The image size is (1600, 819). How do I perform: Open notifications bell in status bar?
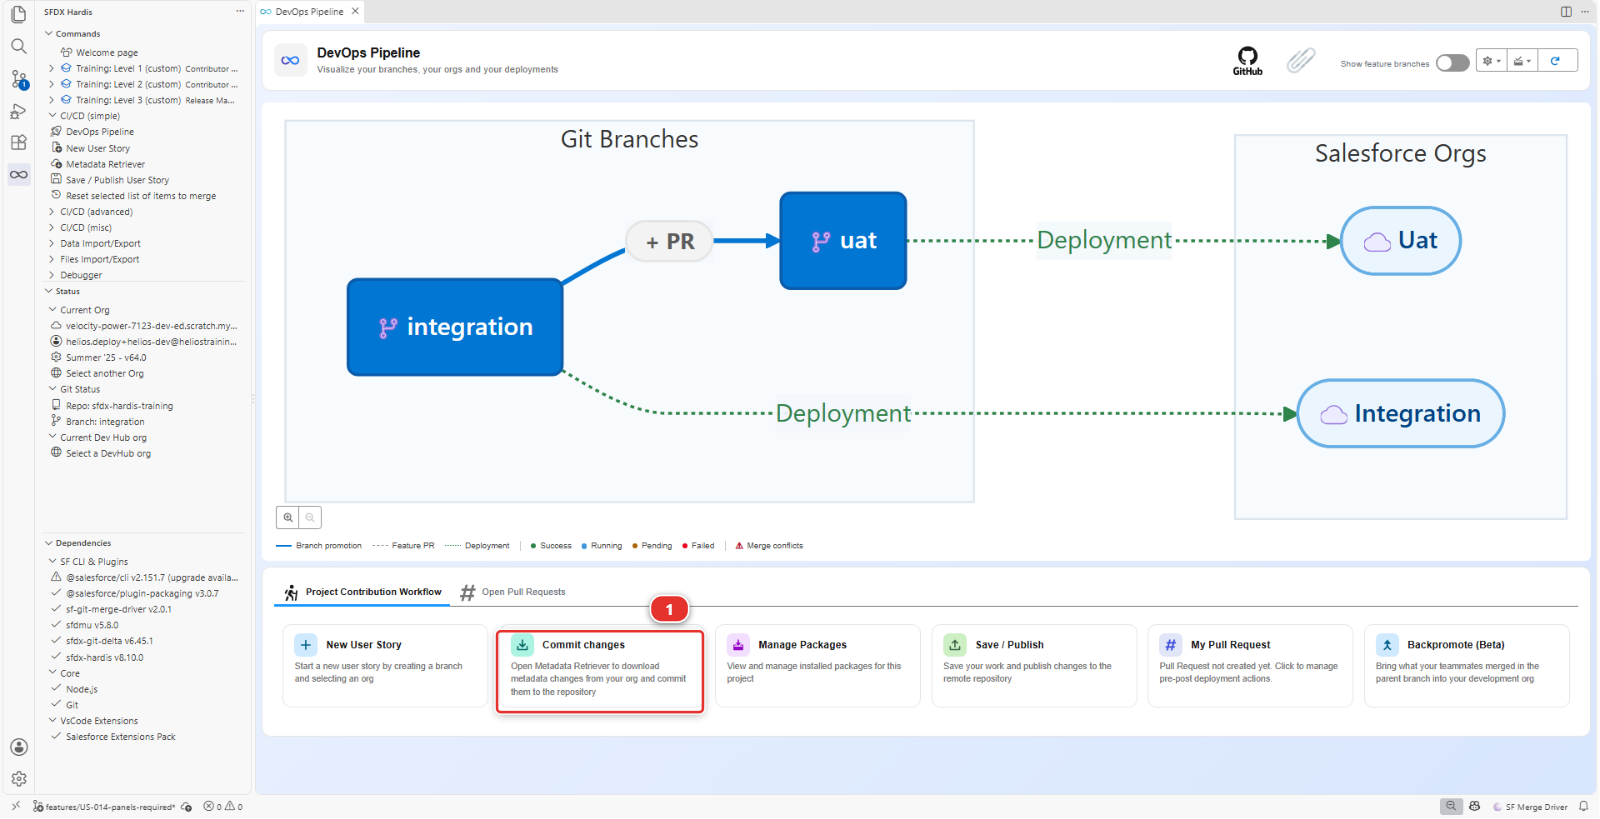[1583, 806]
